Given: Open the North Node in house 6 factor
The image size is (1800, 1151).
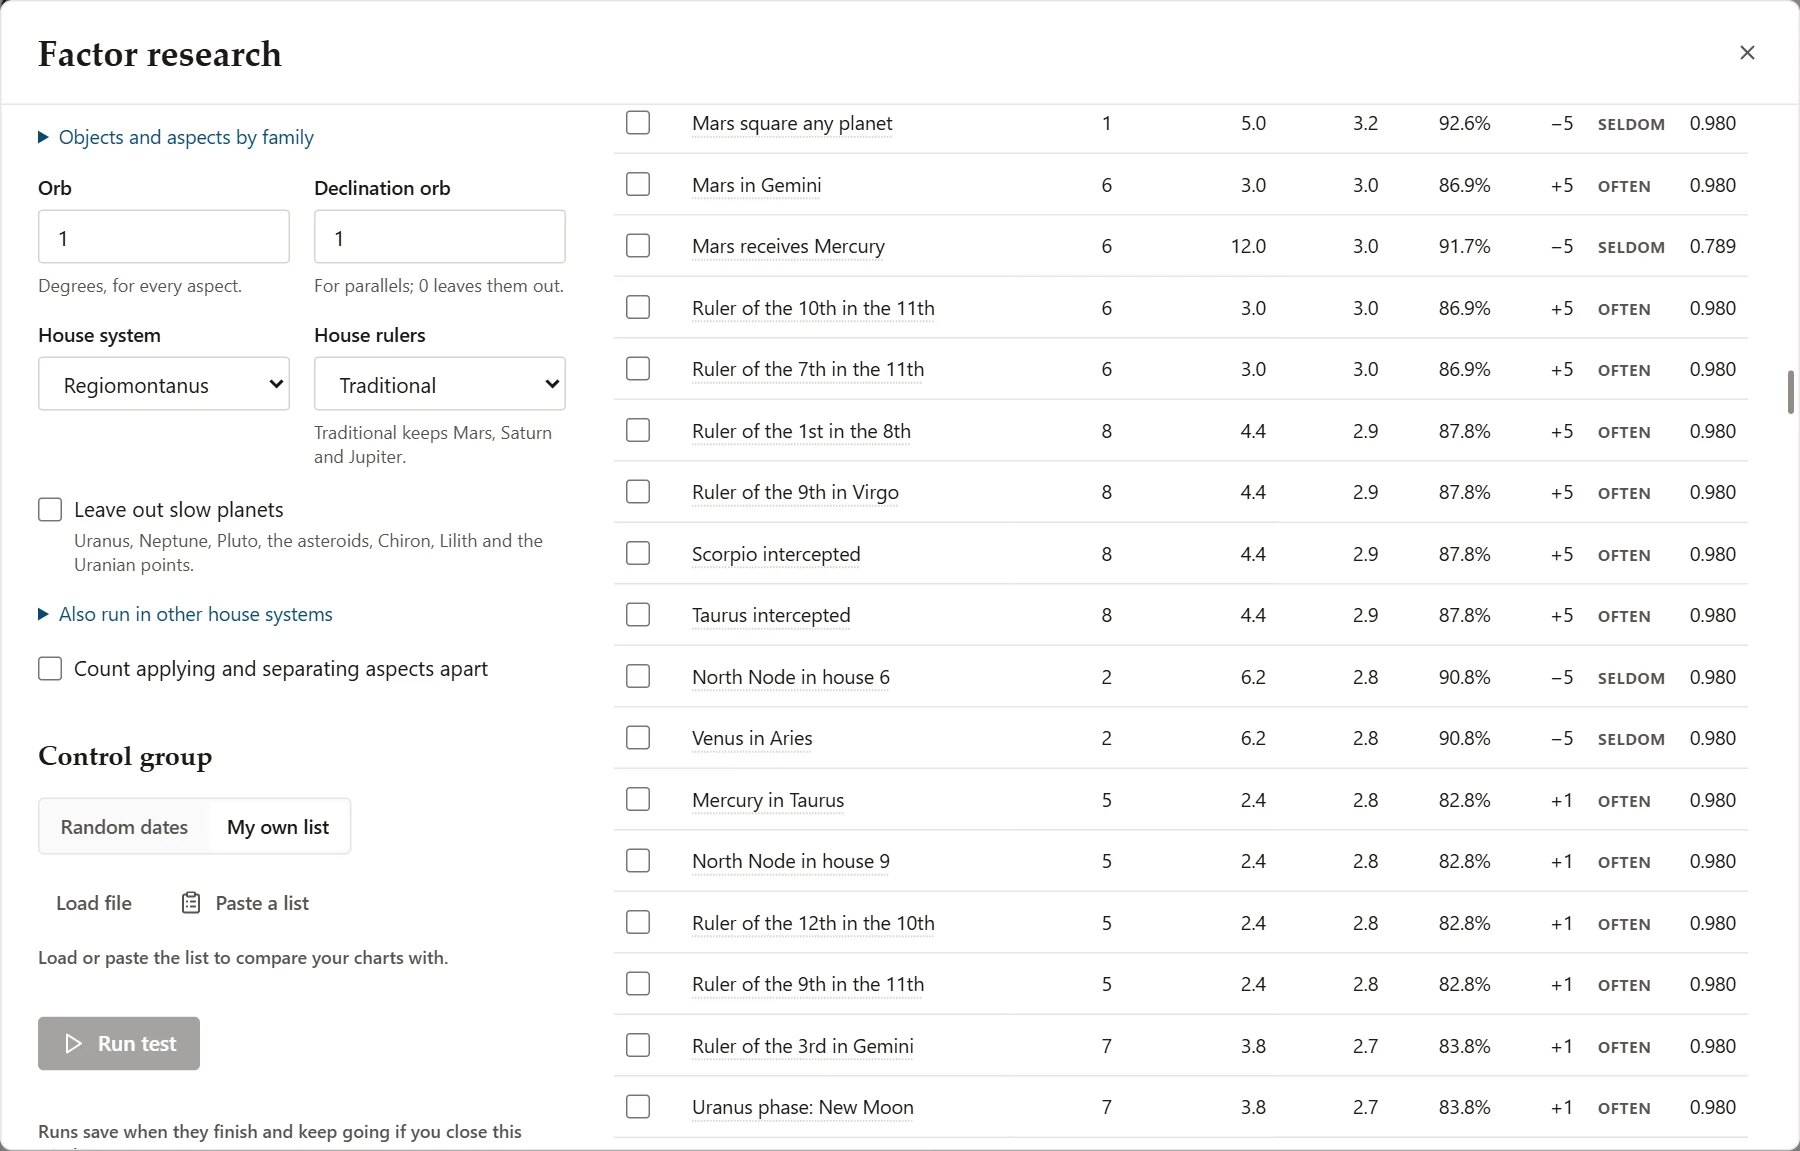Looking at the screenshot, I should point(791,677).
